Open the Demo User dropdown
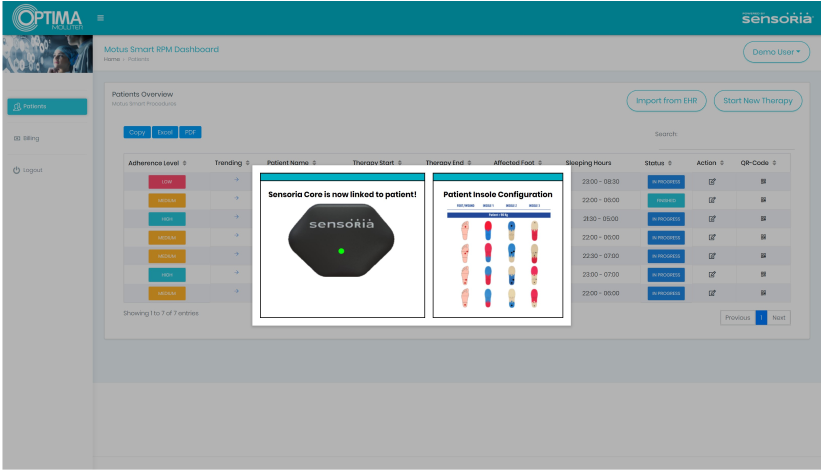 (x=775, y=52)
